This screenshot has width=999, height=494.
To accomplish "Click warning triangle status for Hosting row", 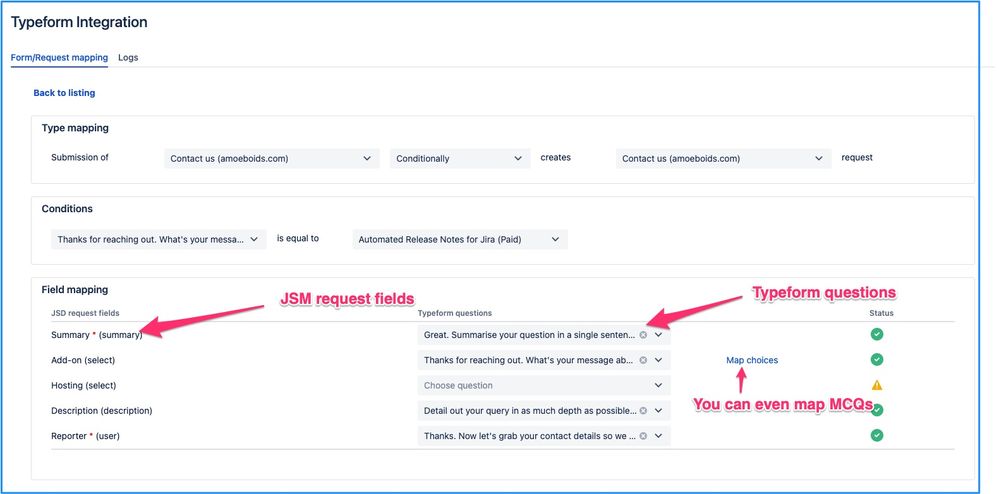I will coord(877,385).
